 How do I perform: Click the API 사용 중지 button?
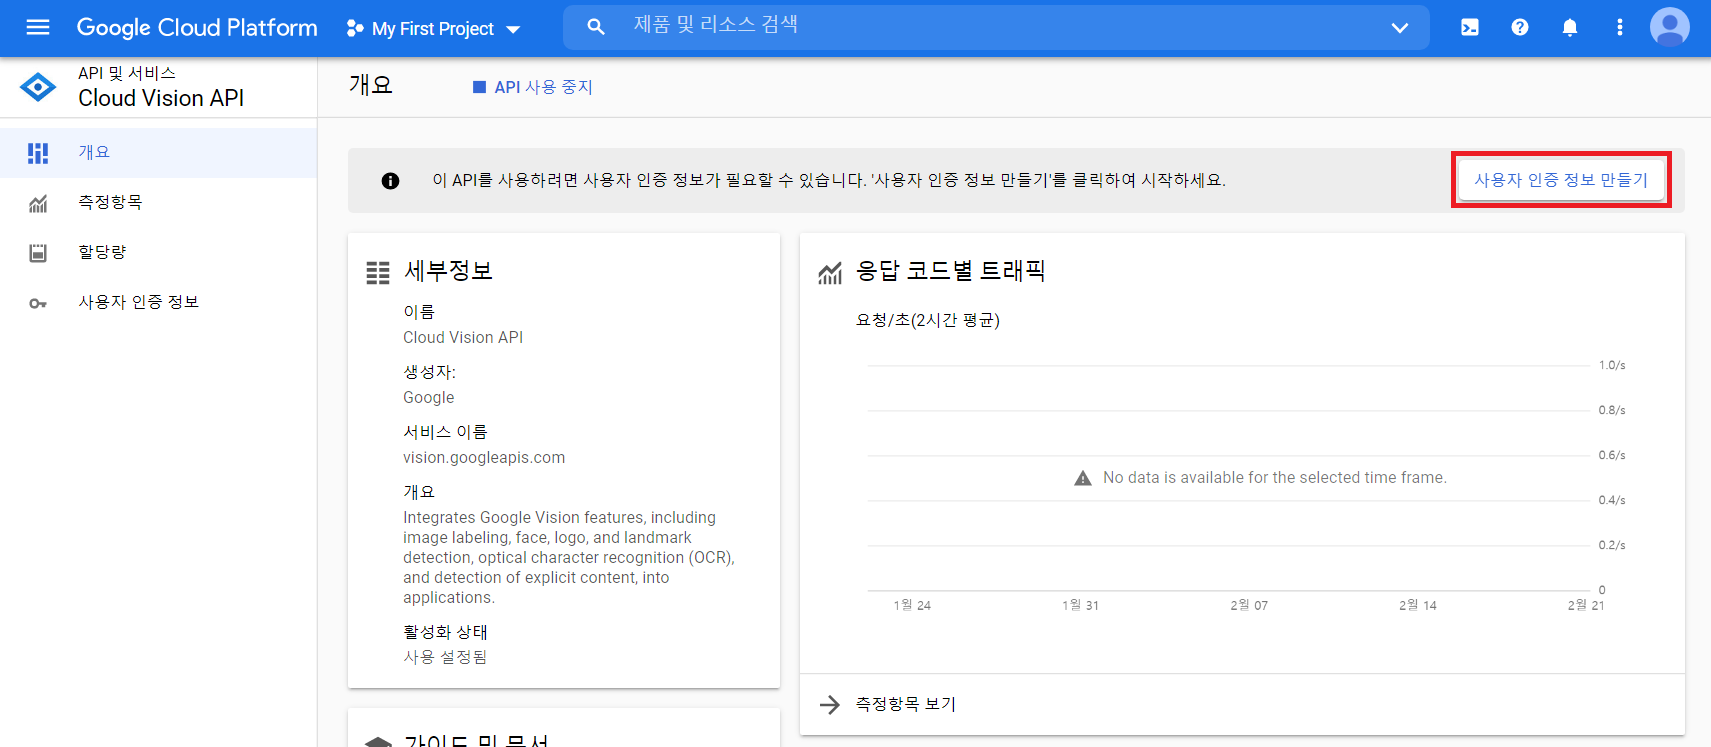(533, 87)
